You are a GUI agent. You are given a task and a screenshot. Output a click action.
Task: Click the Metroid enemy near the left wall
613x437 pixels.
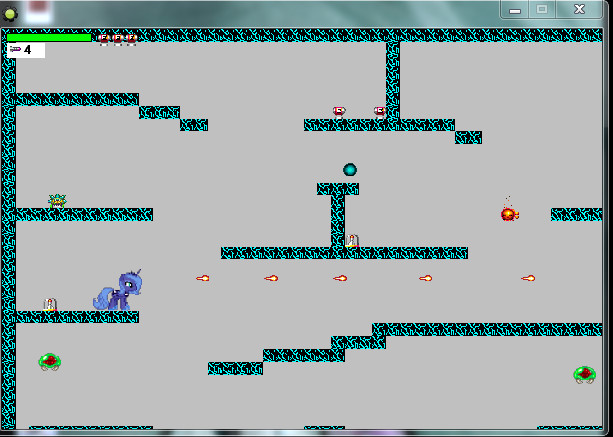(x=50, y=362)
